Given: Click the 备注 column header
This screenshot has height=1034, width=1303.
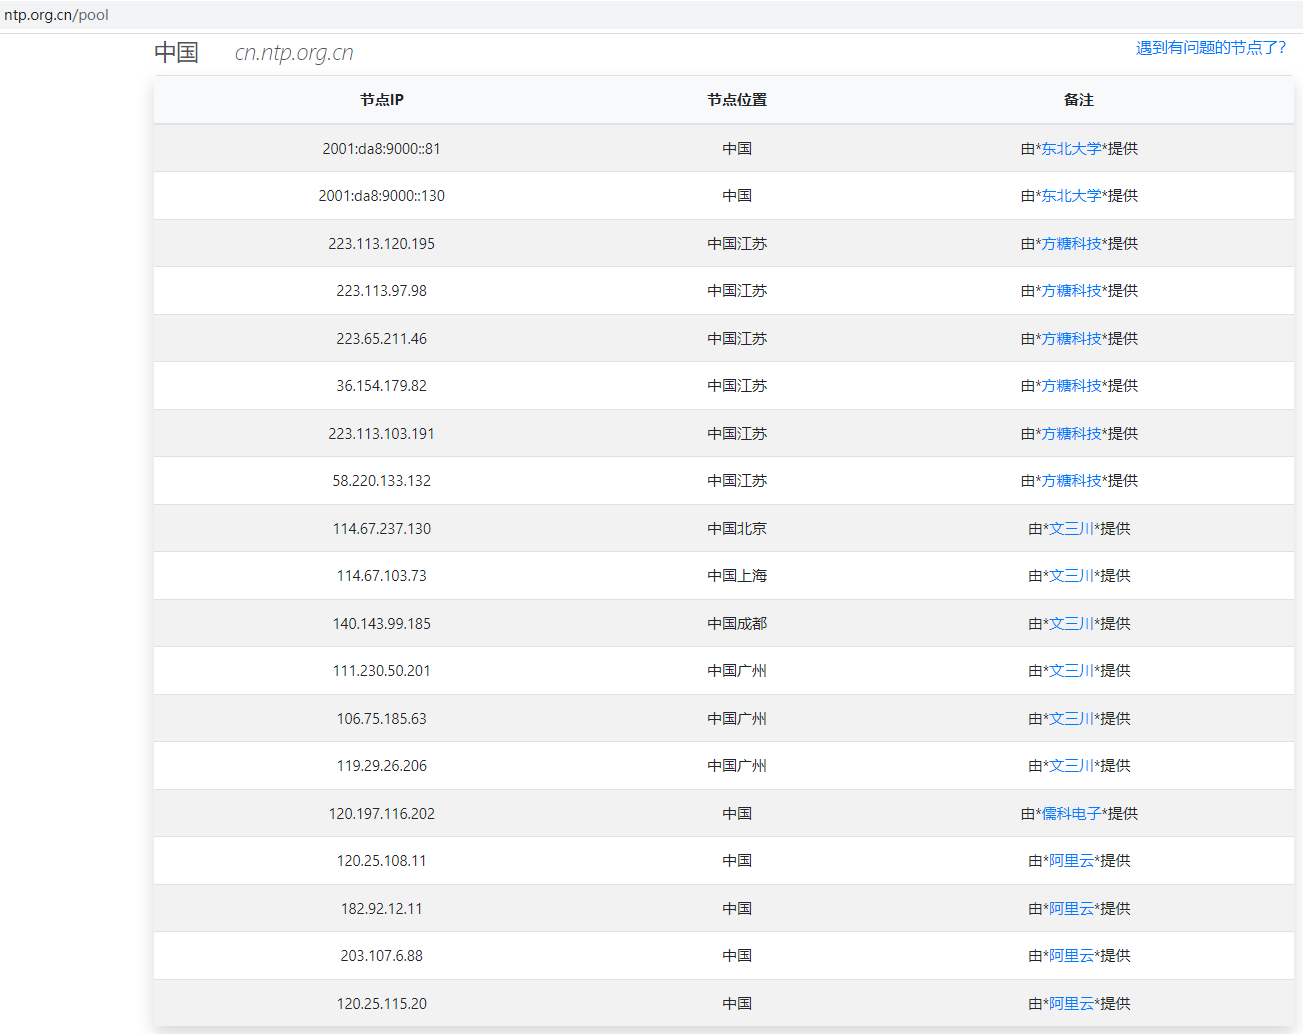Looking at the screenshot, I should click(x=1079, y=100).
